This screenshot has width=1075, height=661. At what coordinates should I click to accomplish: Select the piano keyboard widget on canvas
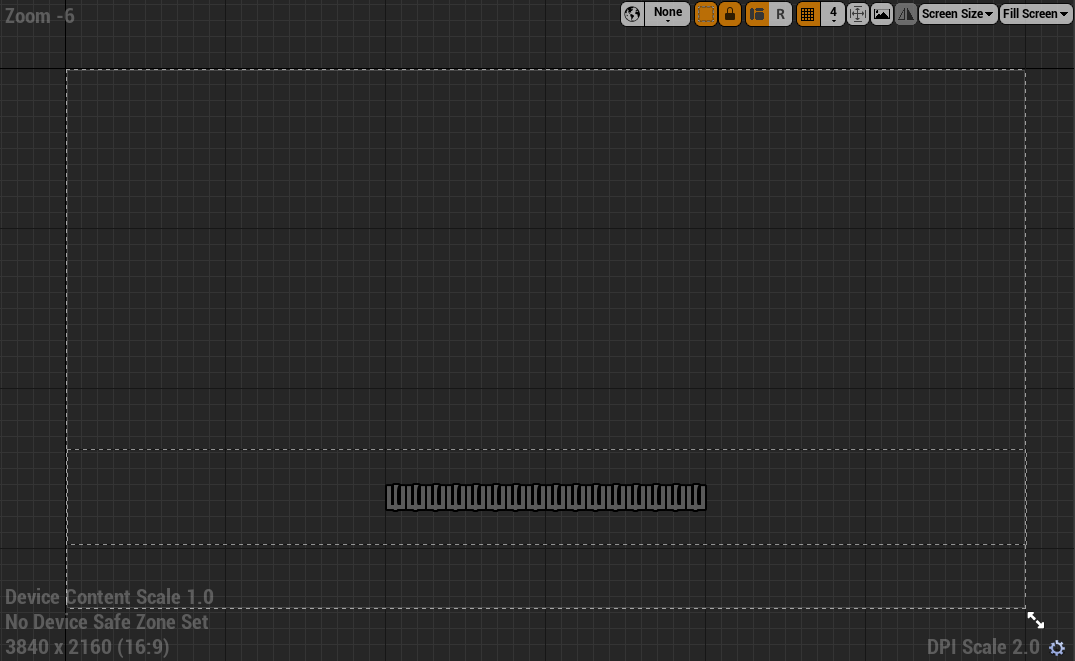point(546,497)
